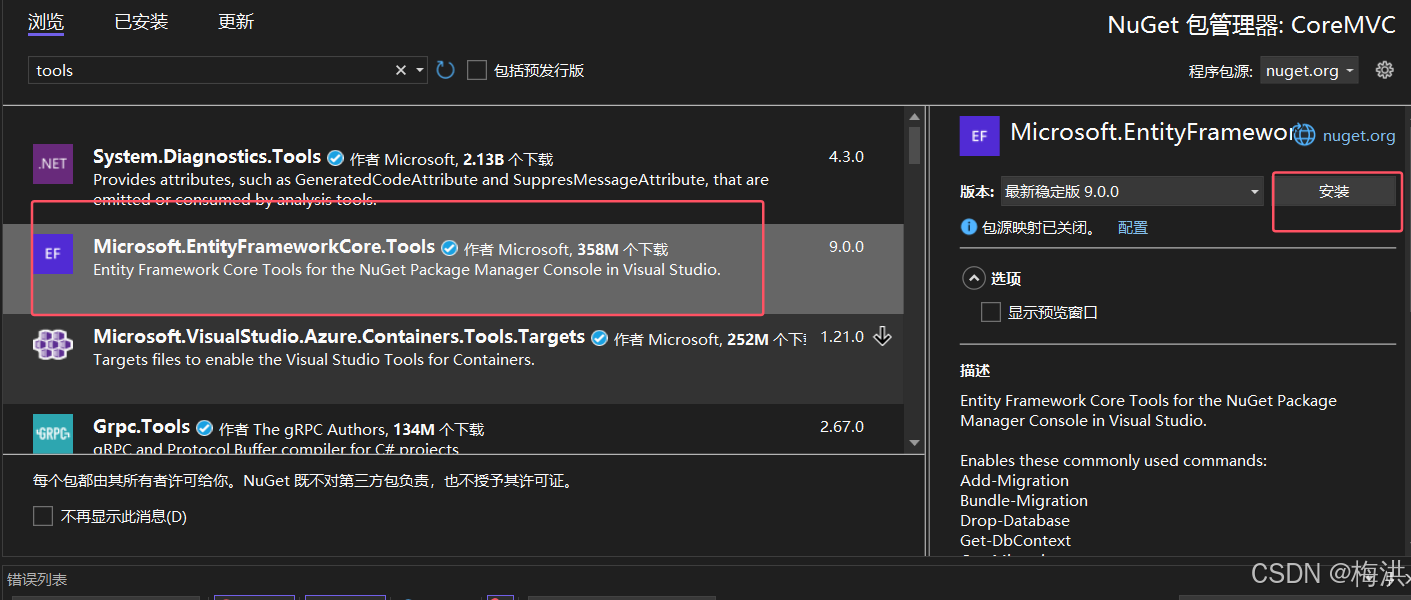Image resolution: width=1411 pixels, height=600 pixels.
Task: Click the Drop-Database command text
Action: [1015, 520]
